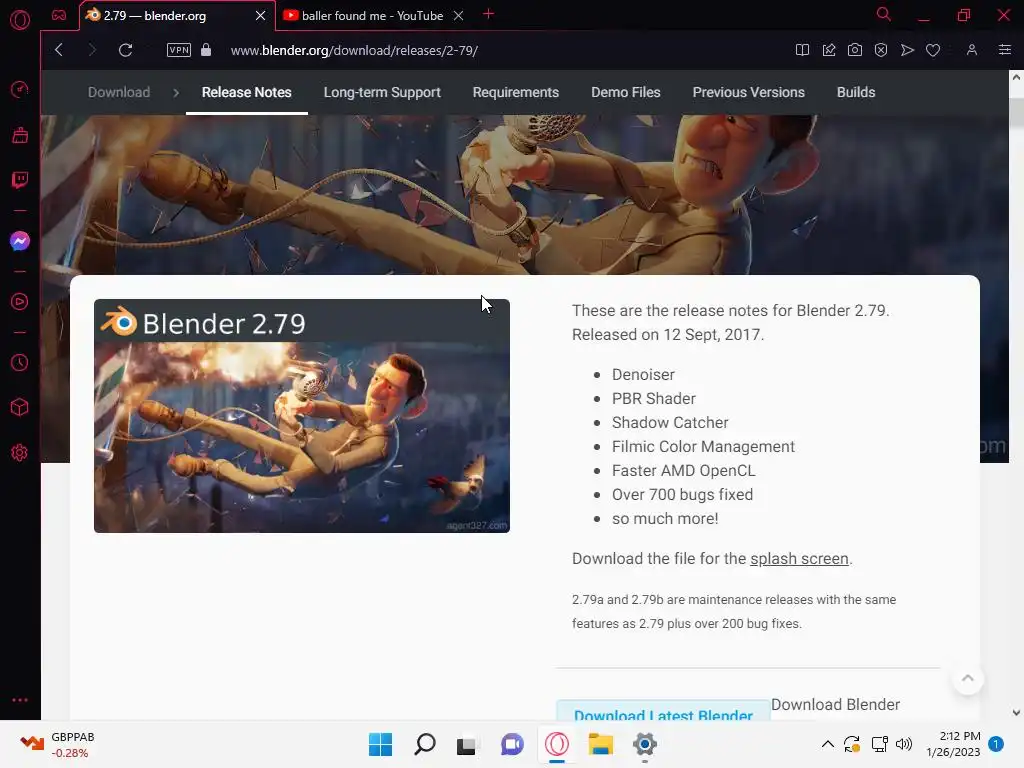Open the Chat app on taskbar
Viewport: 1024px width, 768px height.
pyautogui.click(x=513, y=744)
